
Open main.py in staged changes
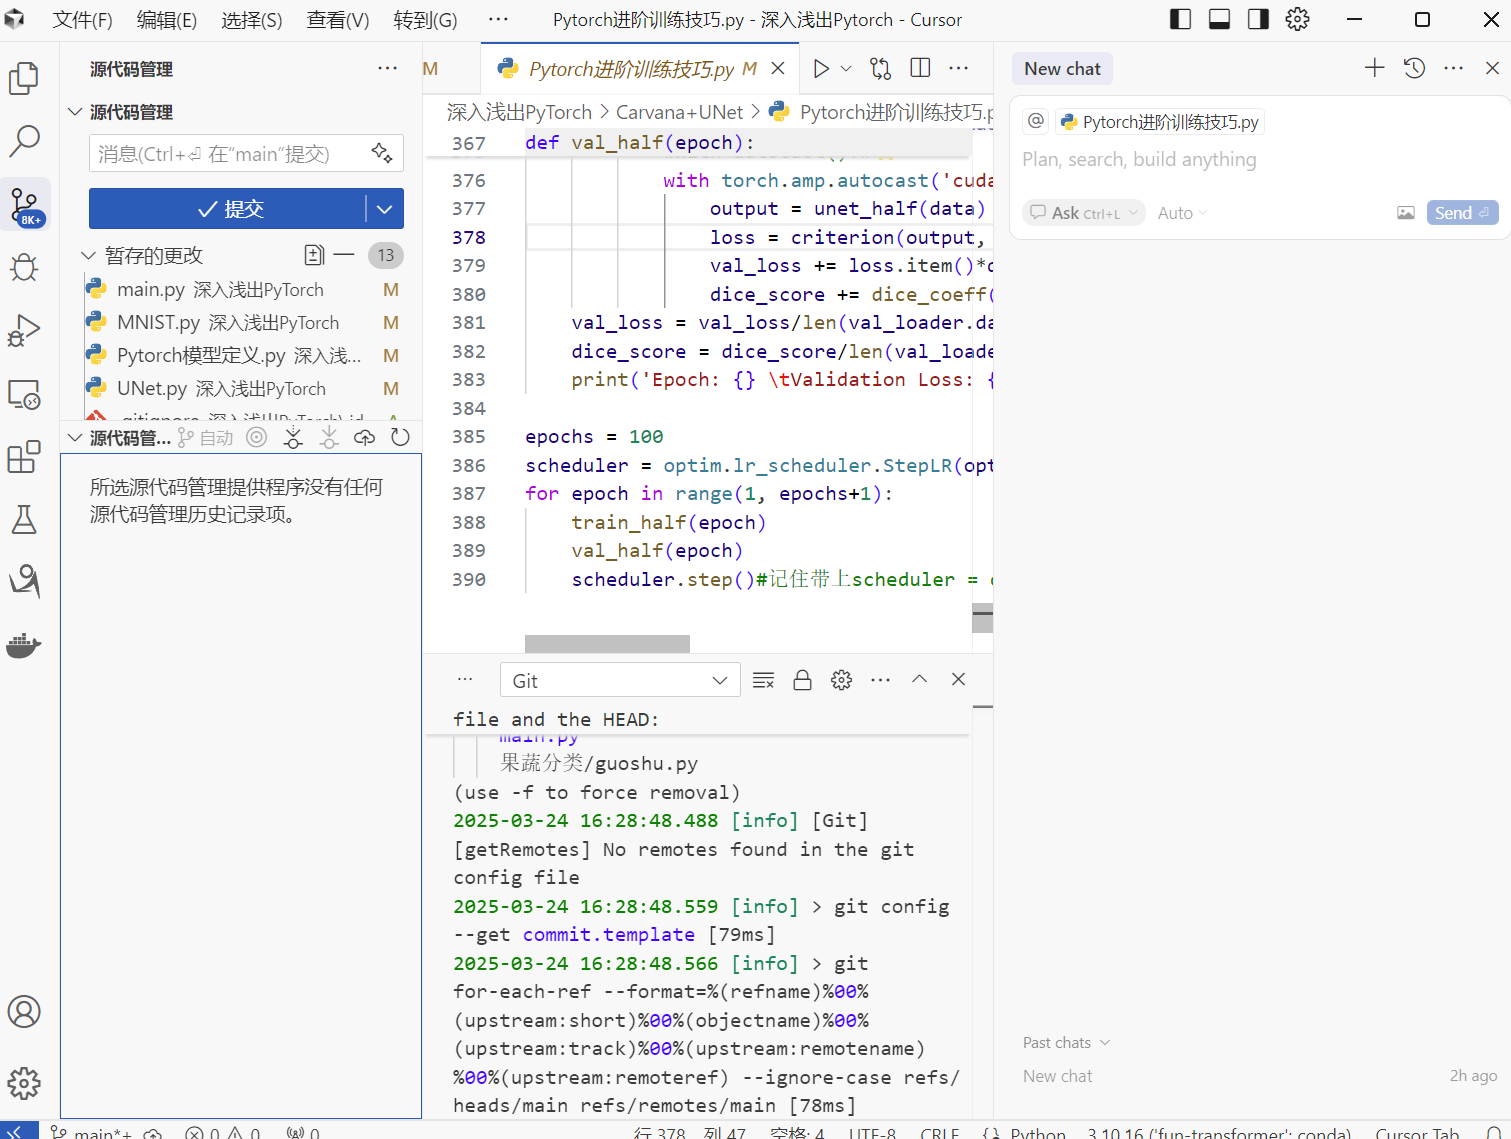pyautogui.click(x=241, y=289)
